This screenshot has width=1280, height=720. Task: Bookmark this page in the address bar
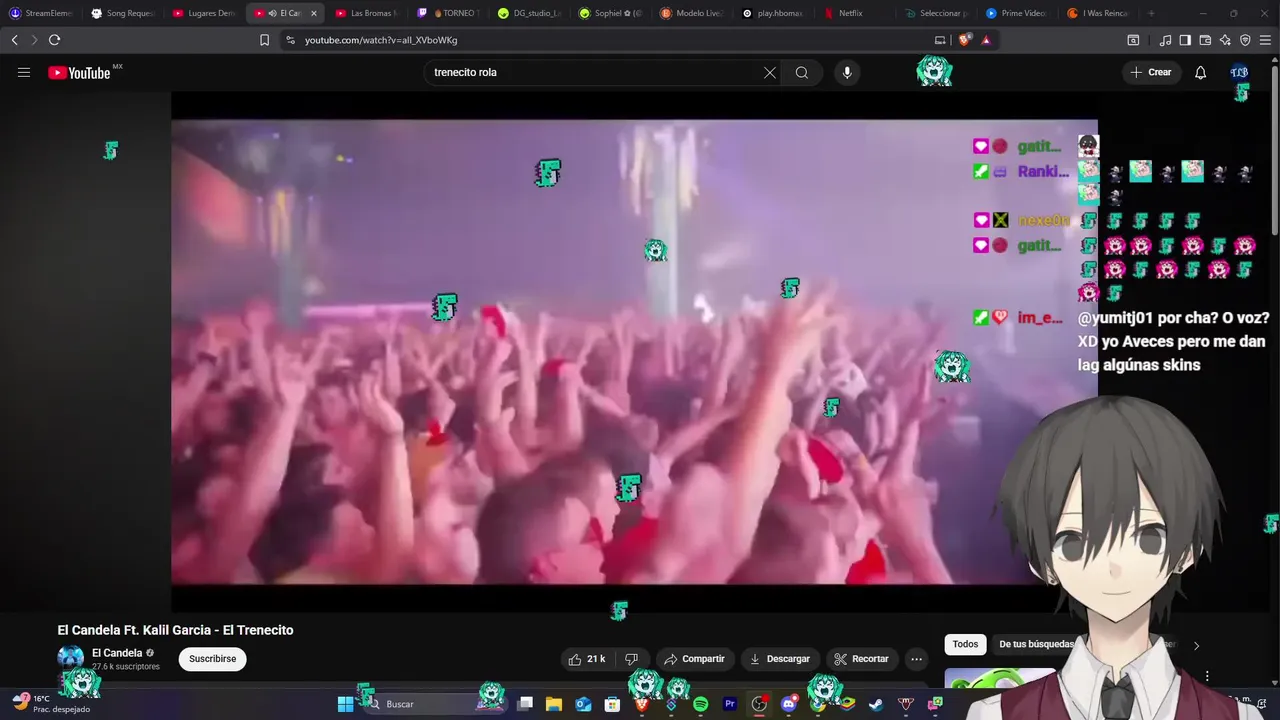click(264, 40)
